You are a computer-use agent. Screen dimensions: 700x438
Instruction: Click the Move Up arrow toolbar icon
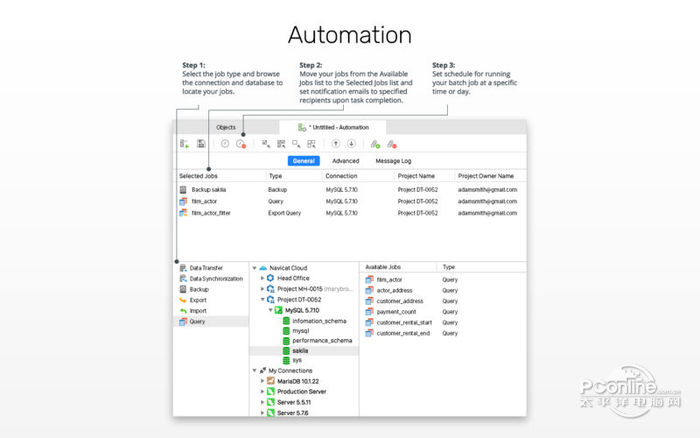pyautogui.click(x=336, y=144)
